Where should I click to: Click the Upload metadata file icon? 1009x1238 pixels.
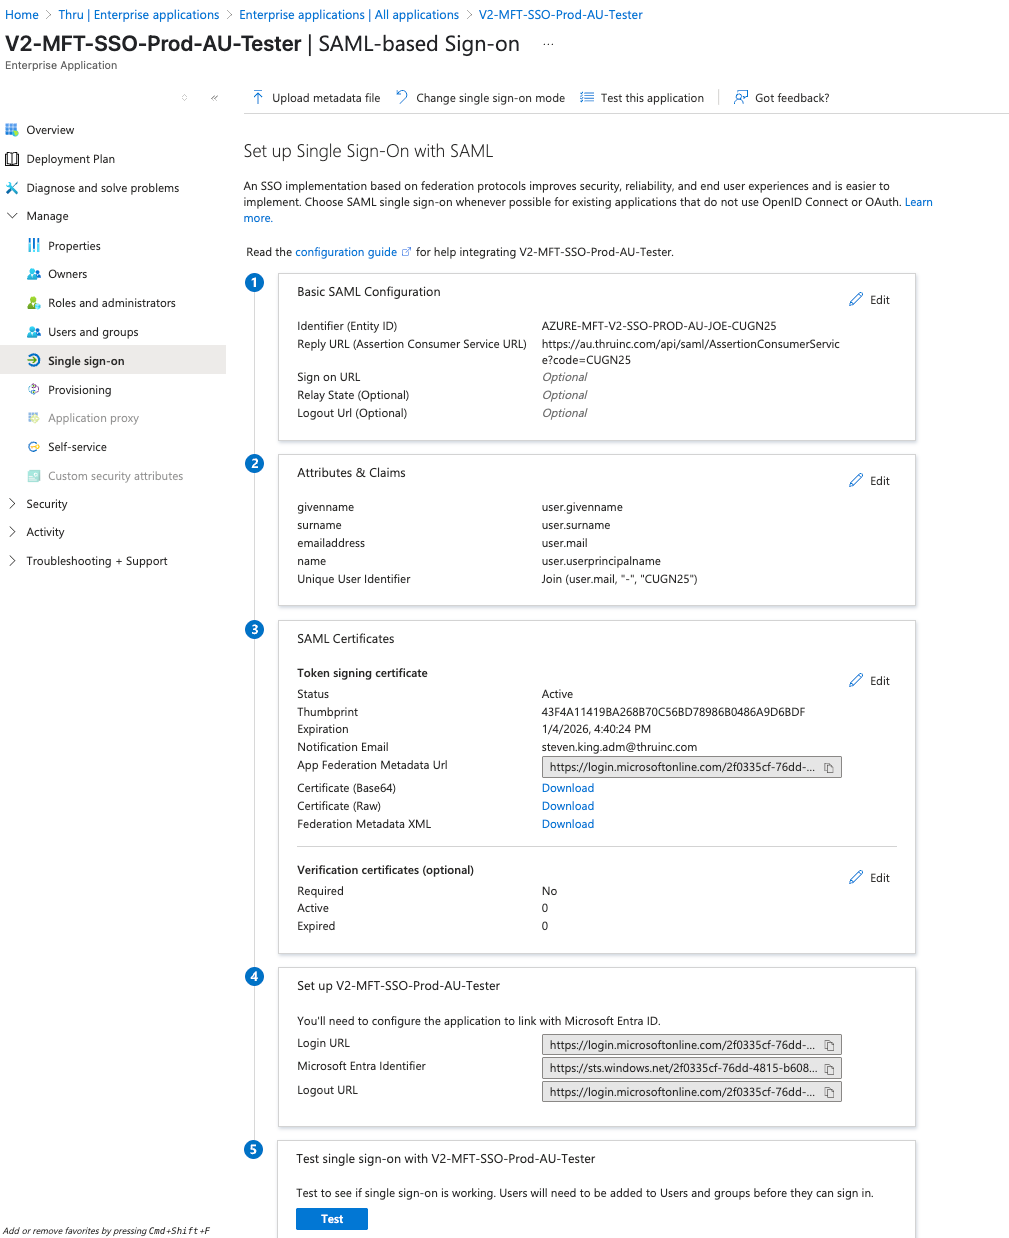coord(258,98)
